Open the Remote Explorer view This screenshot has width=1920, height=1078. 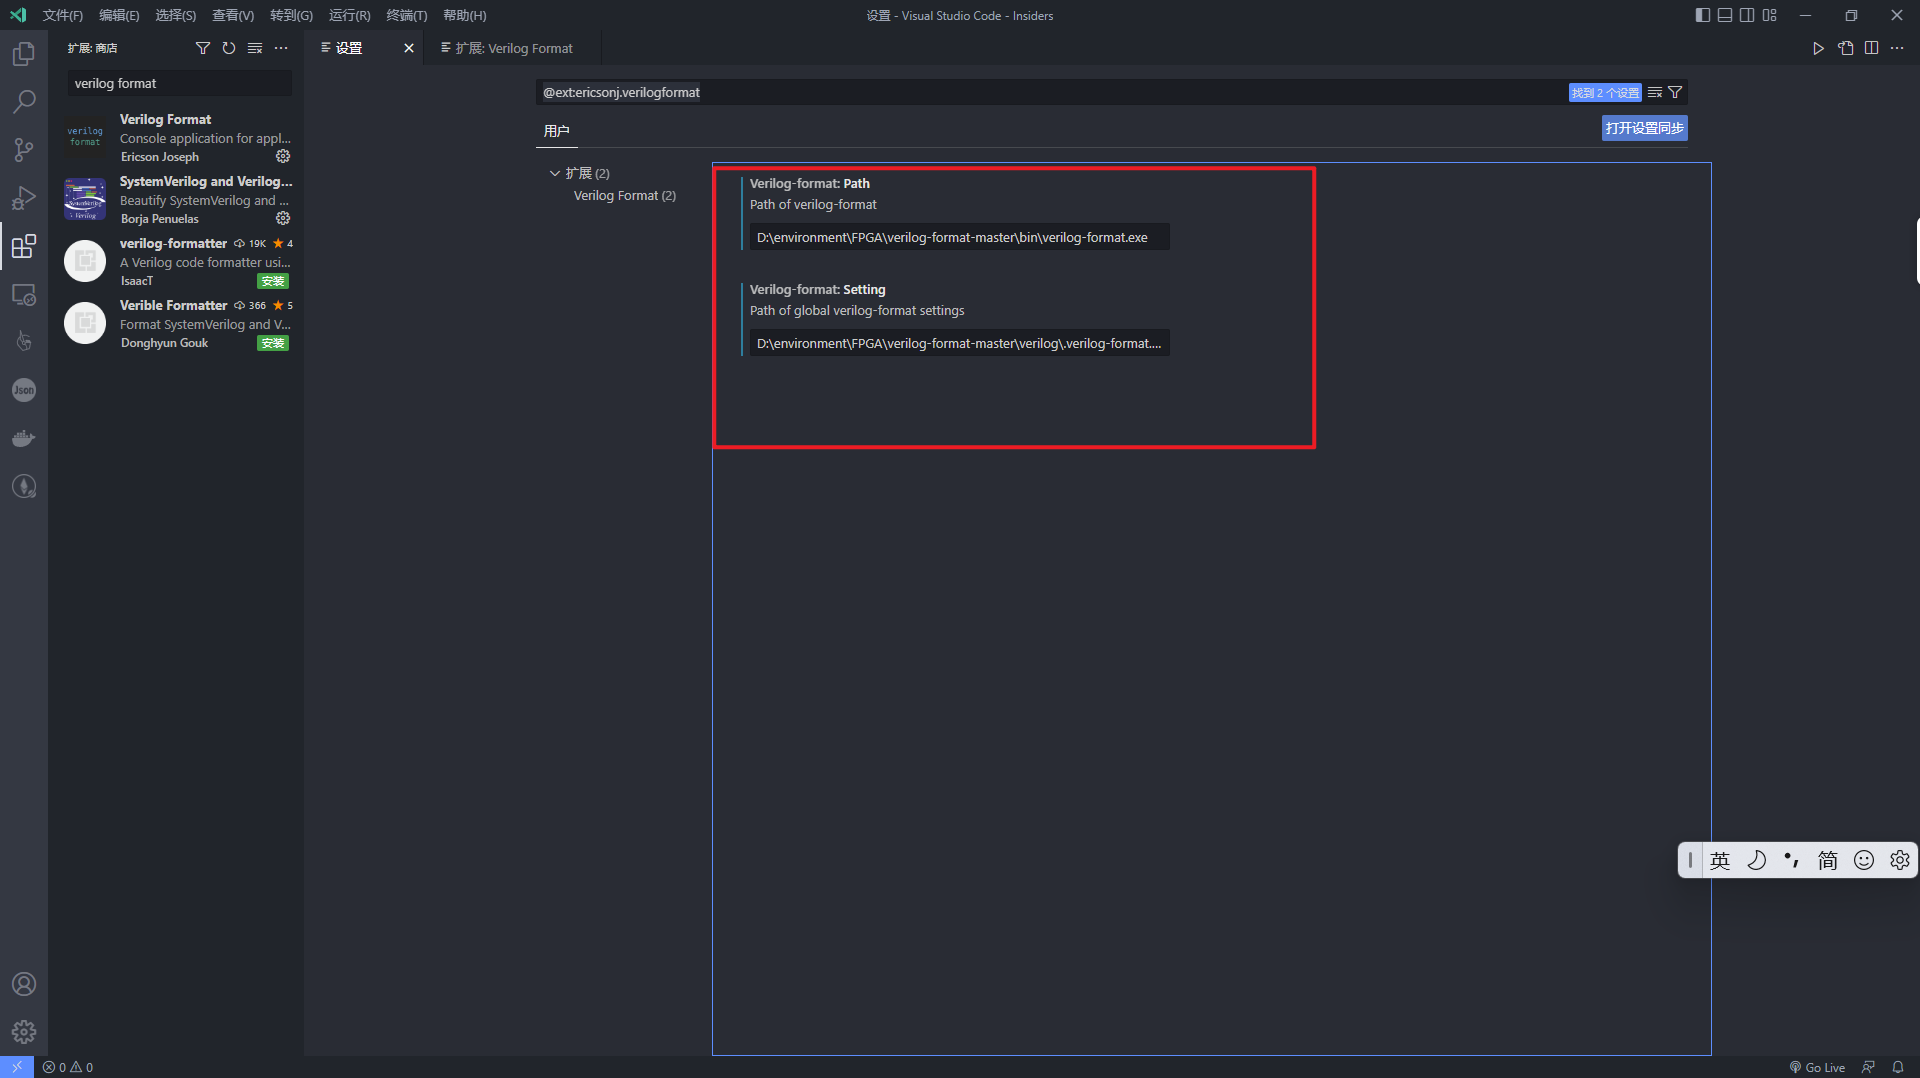pyautogui.click(x=24, y=295)
